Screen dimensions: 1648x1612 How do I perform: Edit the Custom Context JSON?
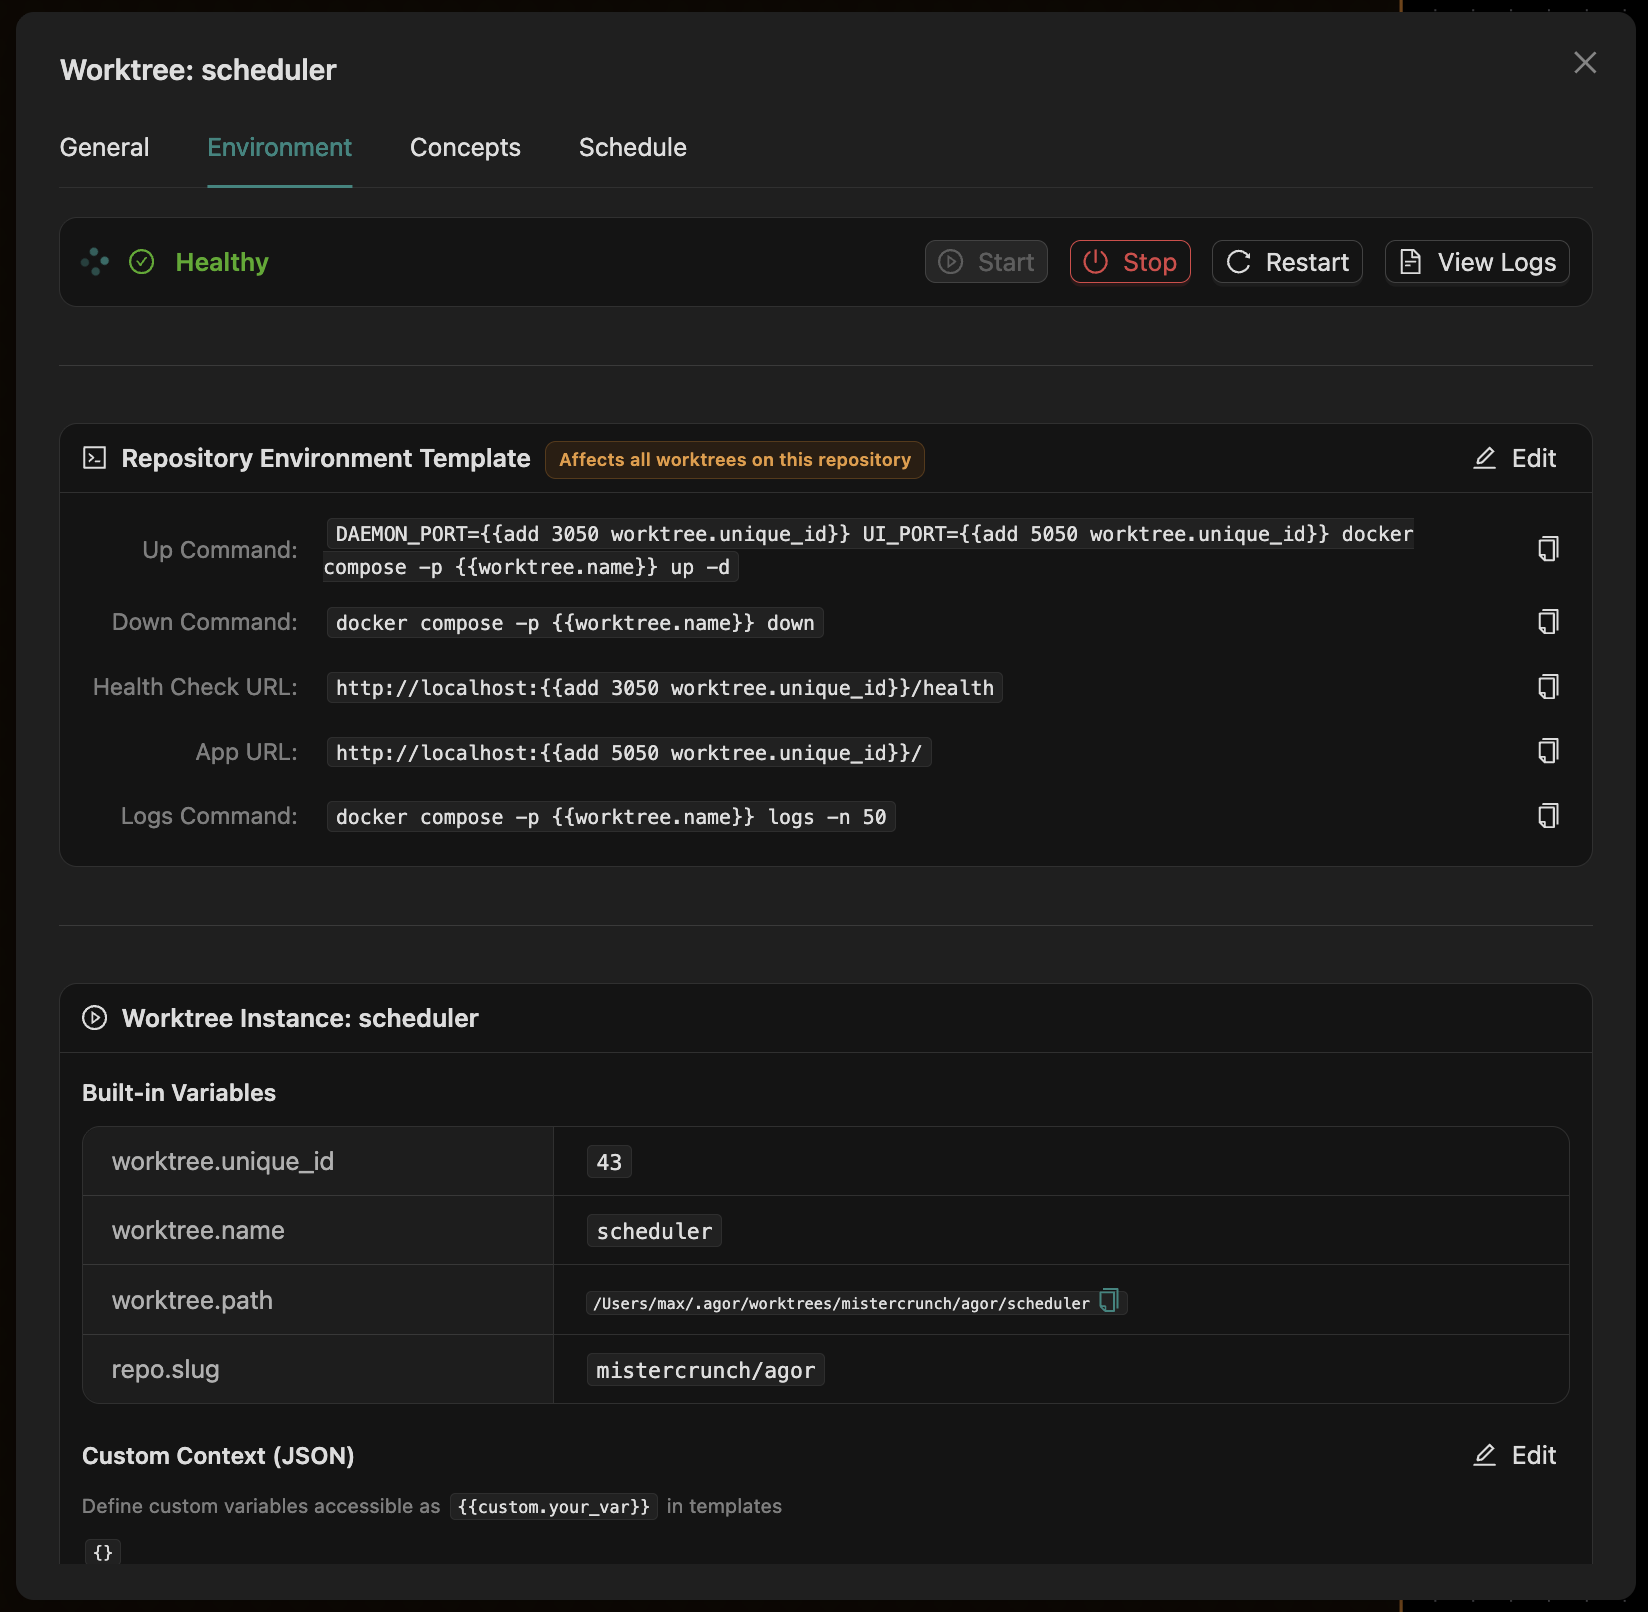1513,1455
